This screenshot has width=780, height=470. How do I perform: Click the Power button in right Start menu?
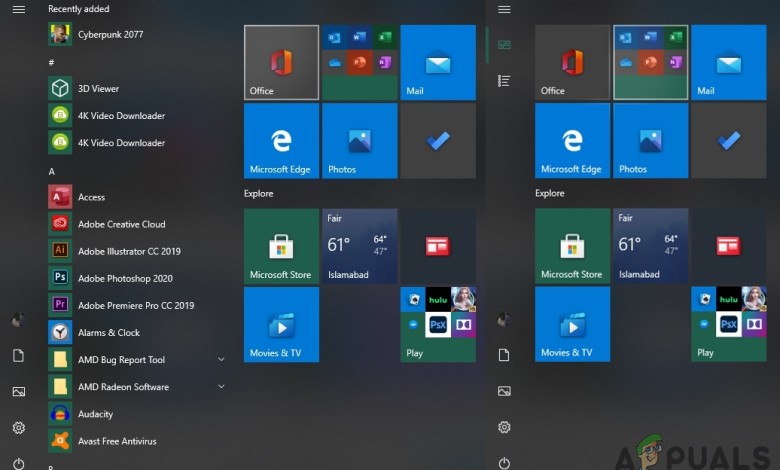(504, 463)
